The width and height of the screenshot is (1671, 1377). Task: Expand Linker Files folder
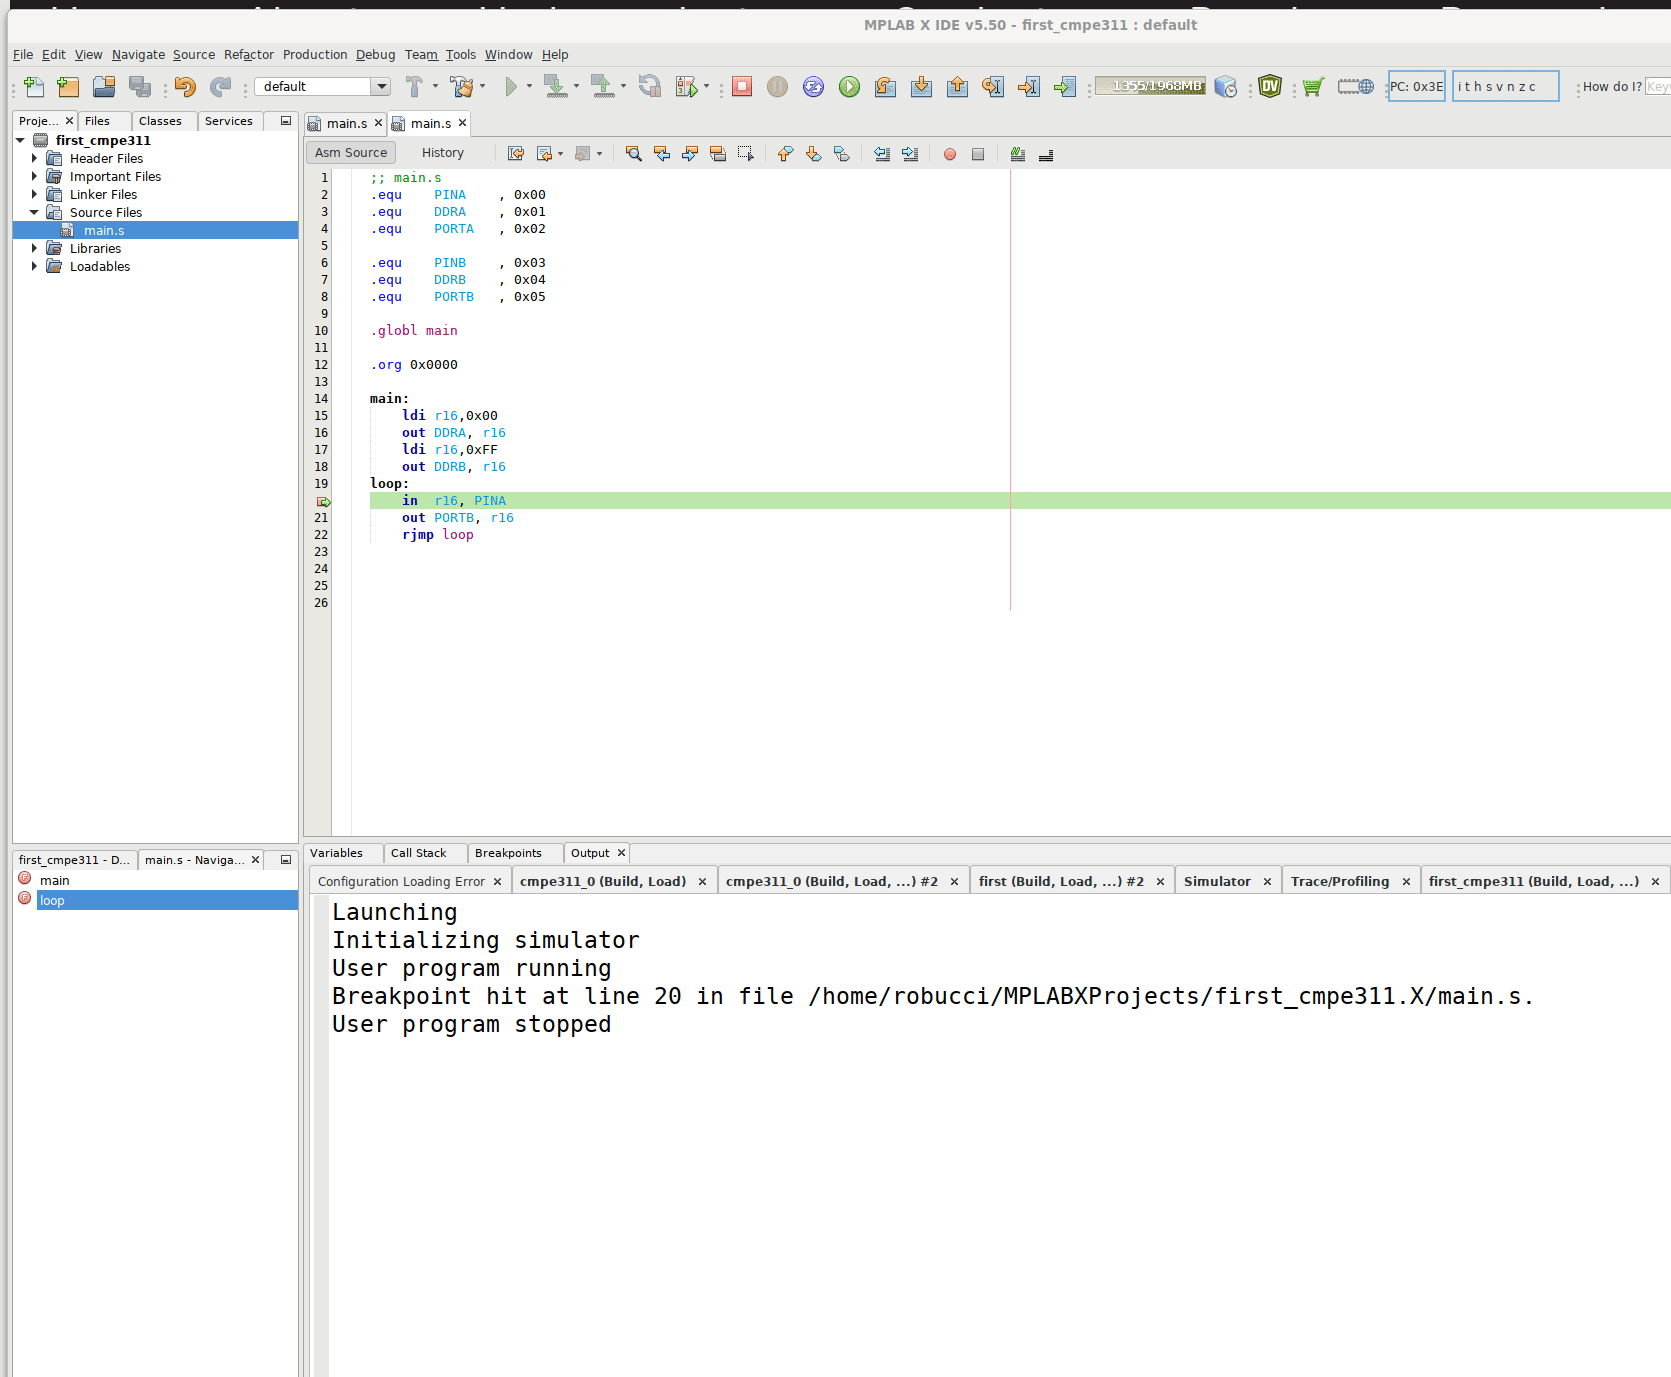pyautogui.click(x=34, y=195)
